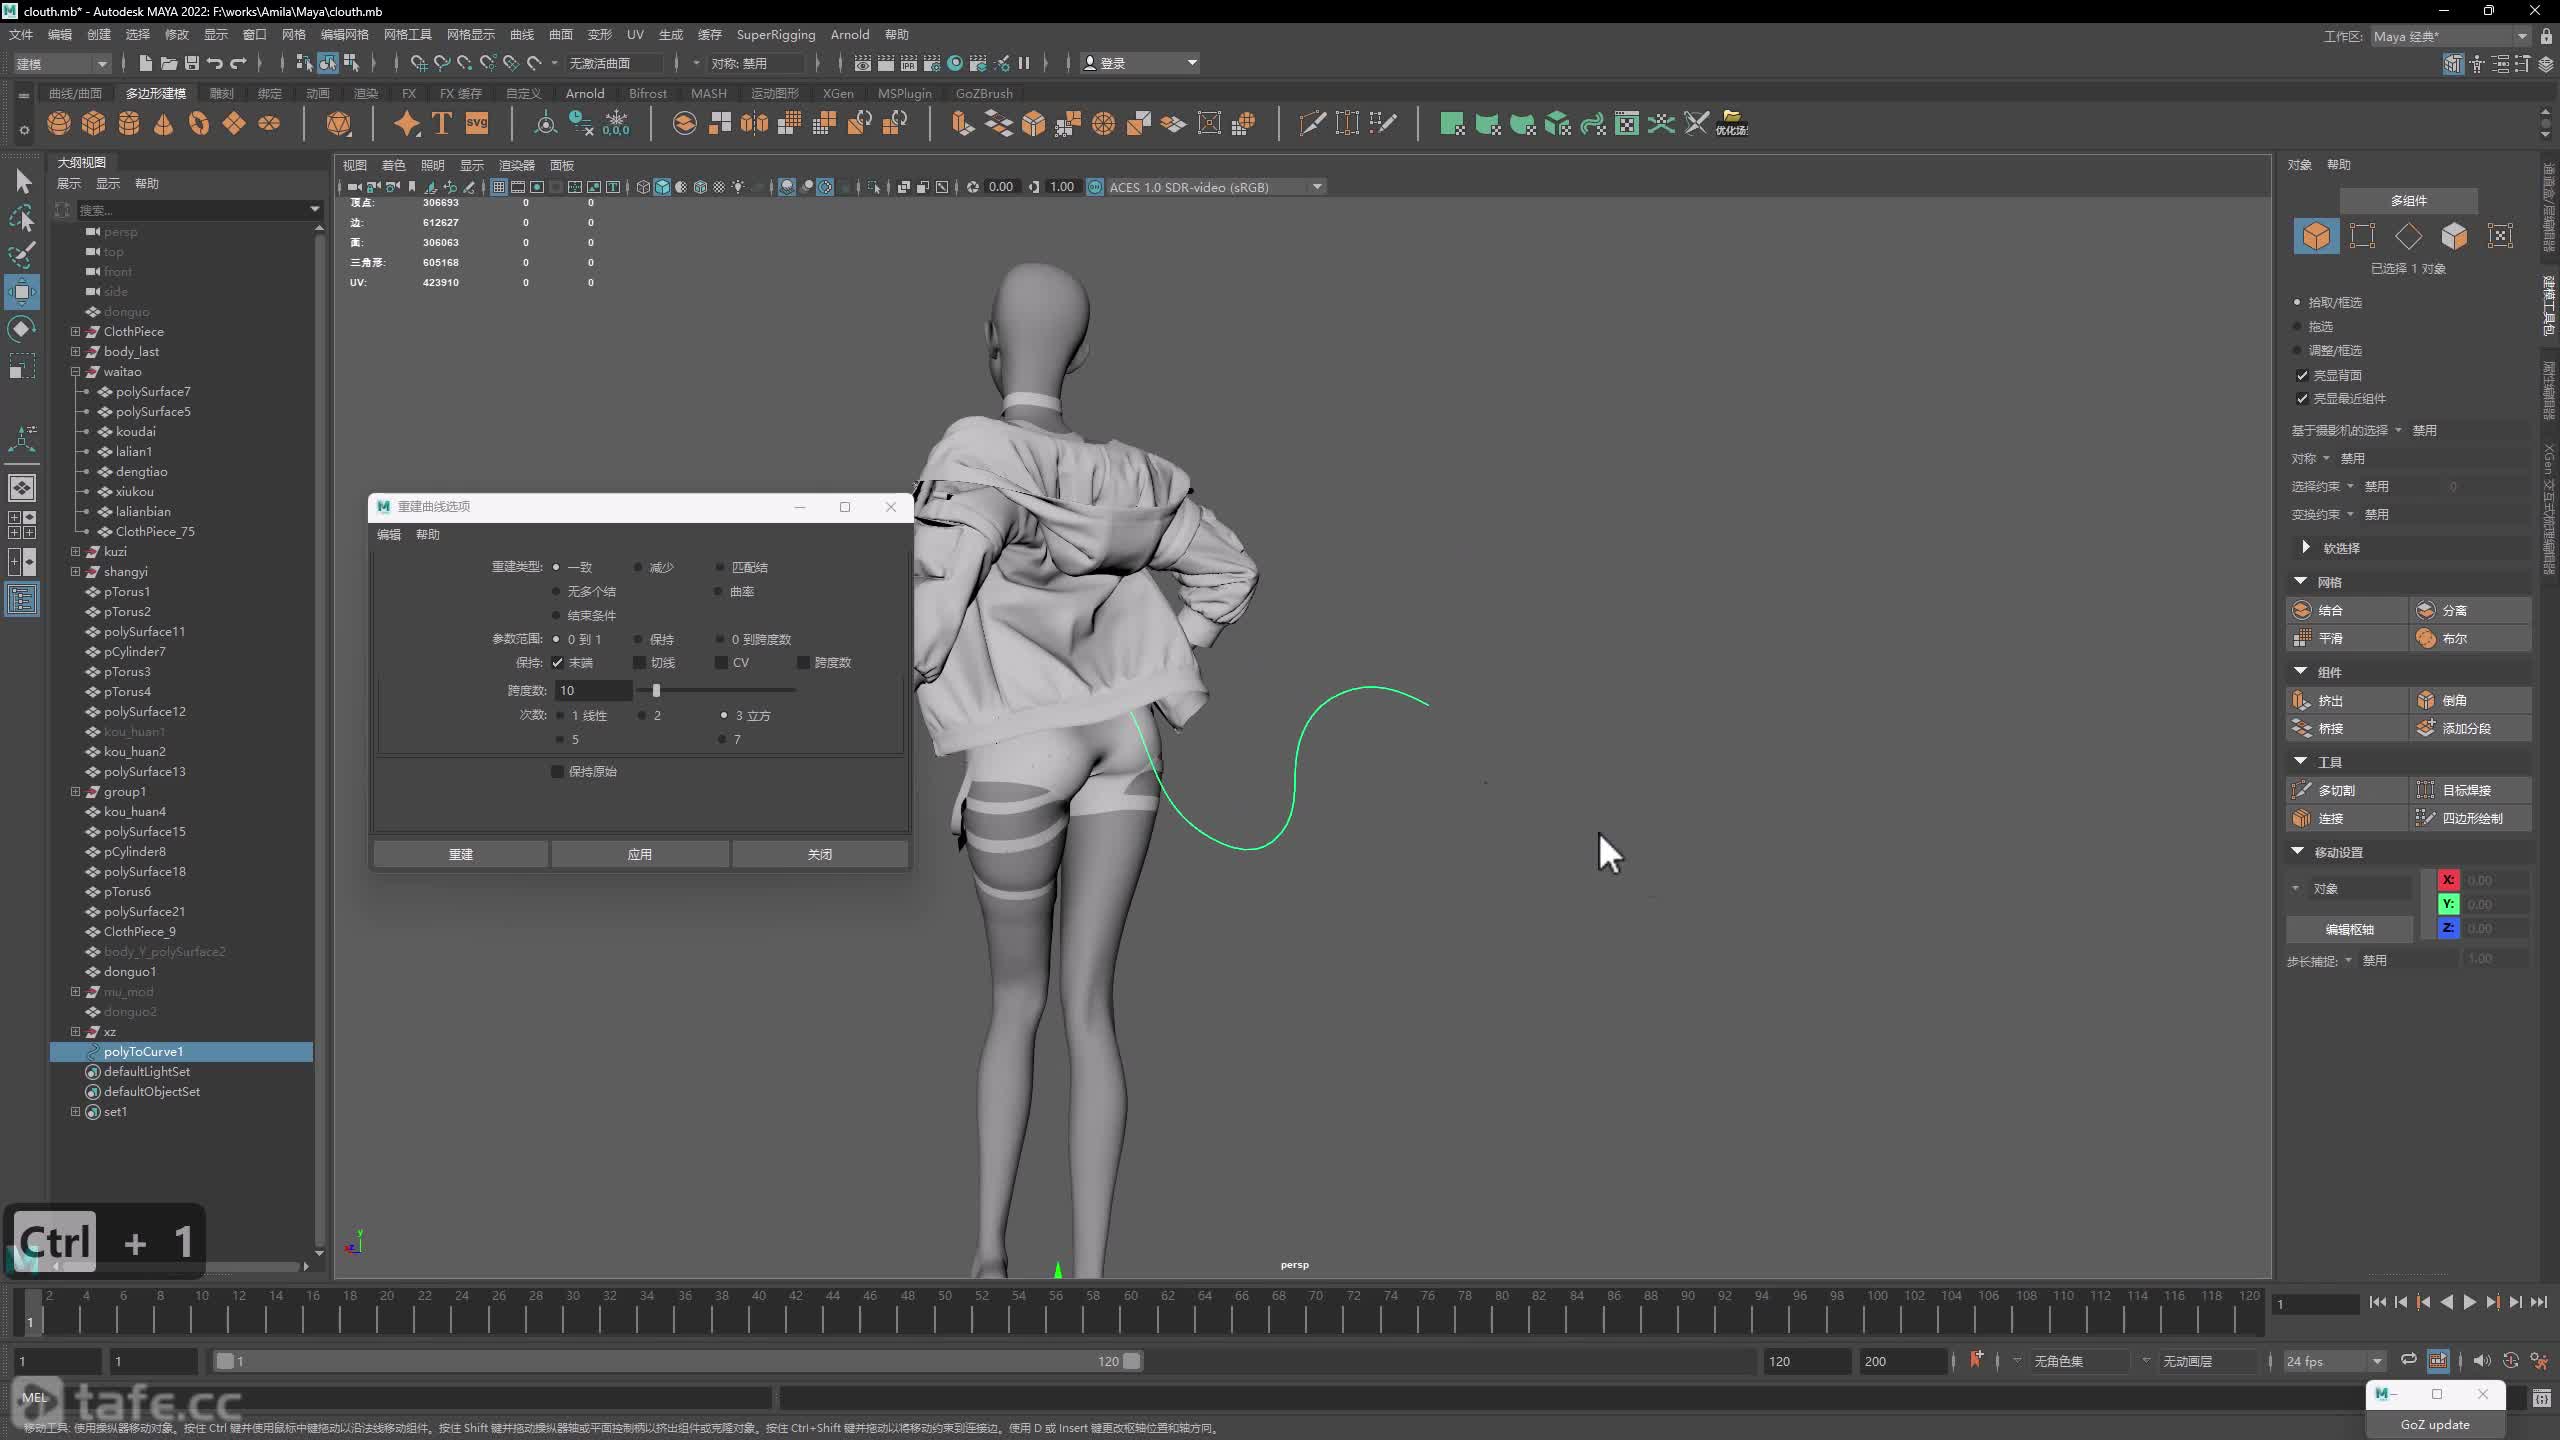Click the 跨度数 value field
2560x1440 pixels.
coord(593,690)
